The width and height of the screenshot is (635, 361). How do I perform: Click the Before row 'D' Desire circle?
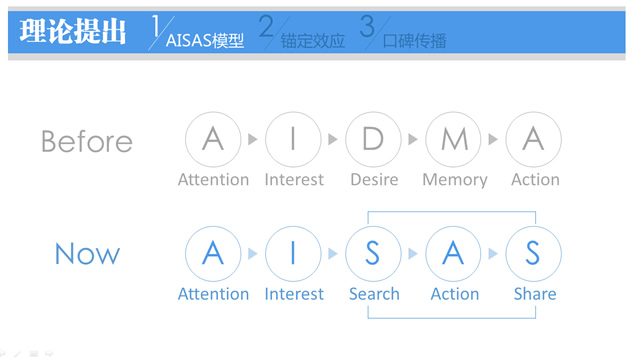click(x=373, y=139)
